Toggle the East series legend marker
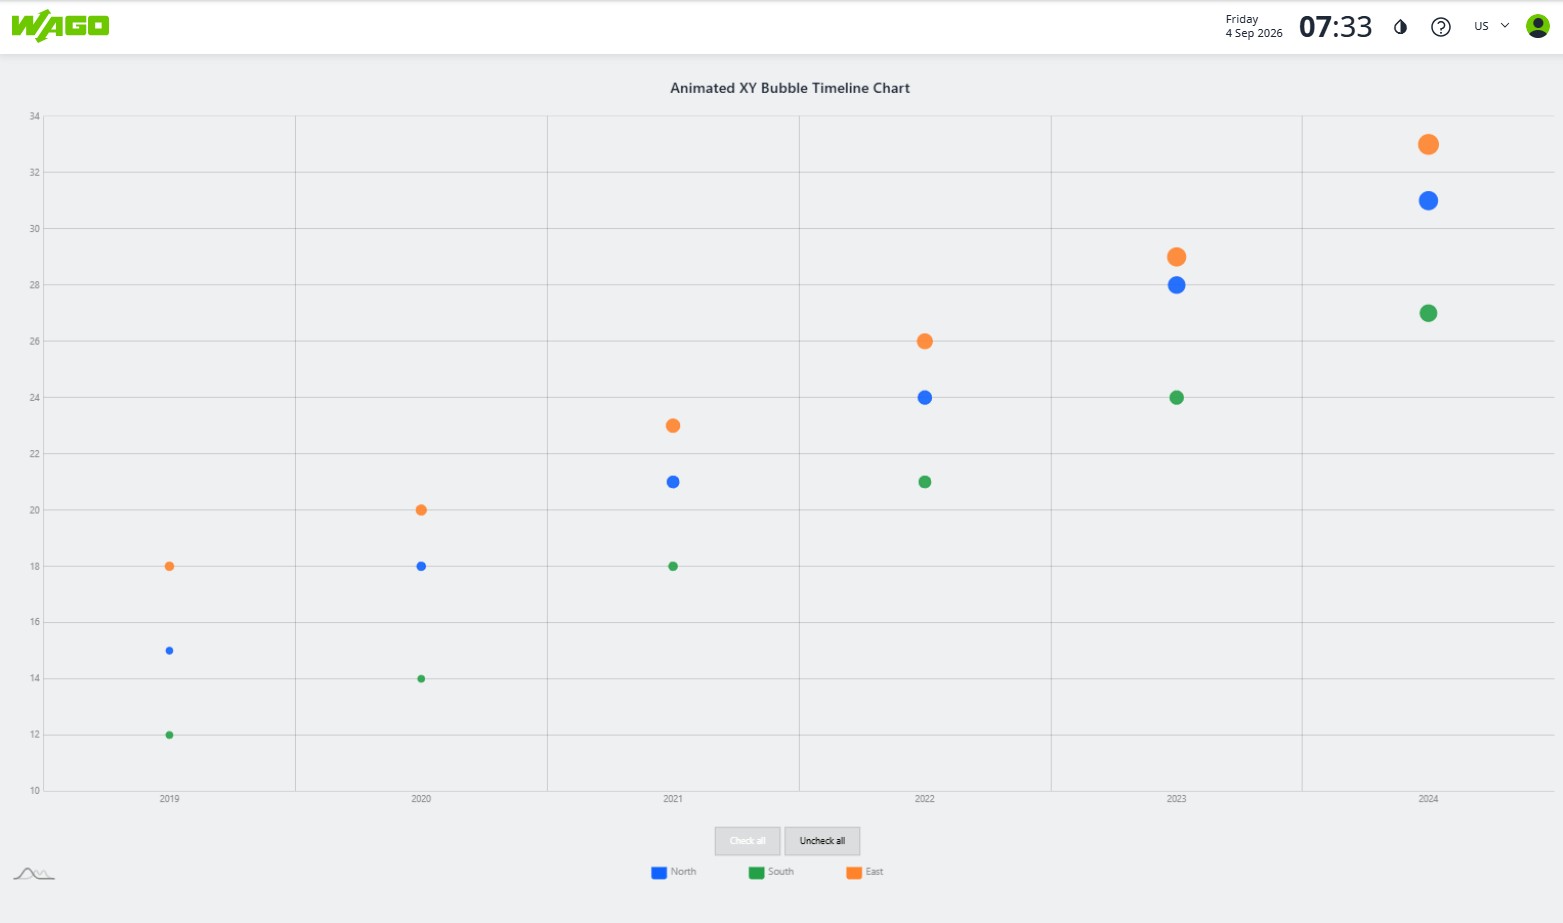Image resolution: width=1563 pixels, height=923 pixels. 854,872
